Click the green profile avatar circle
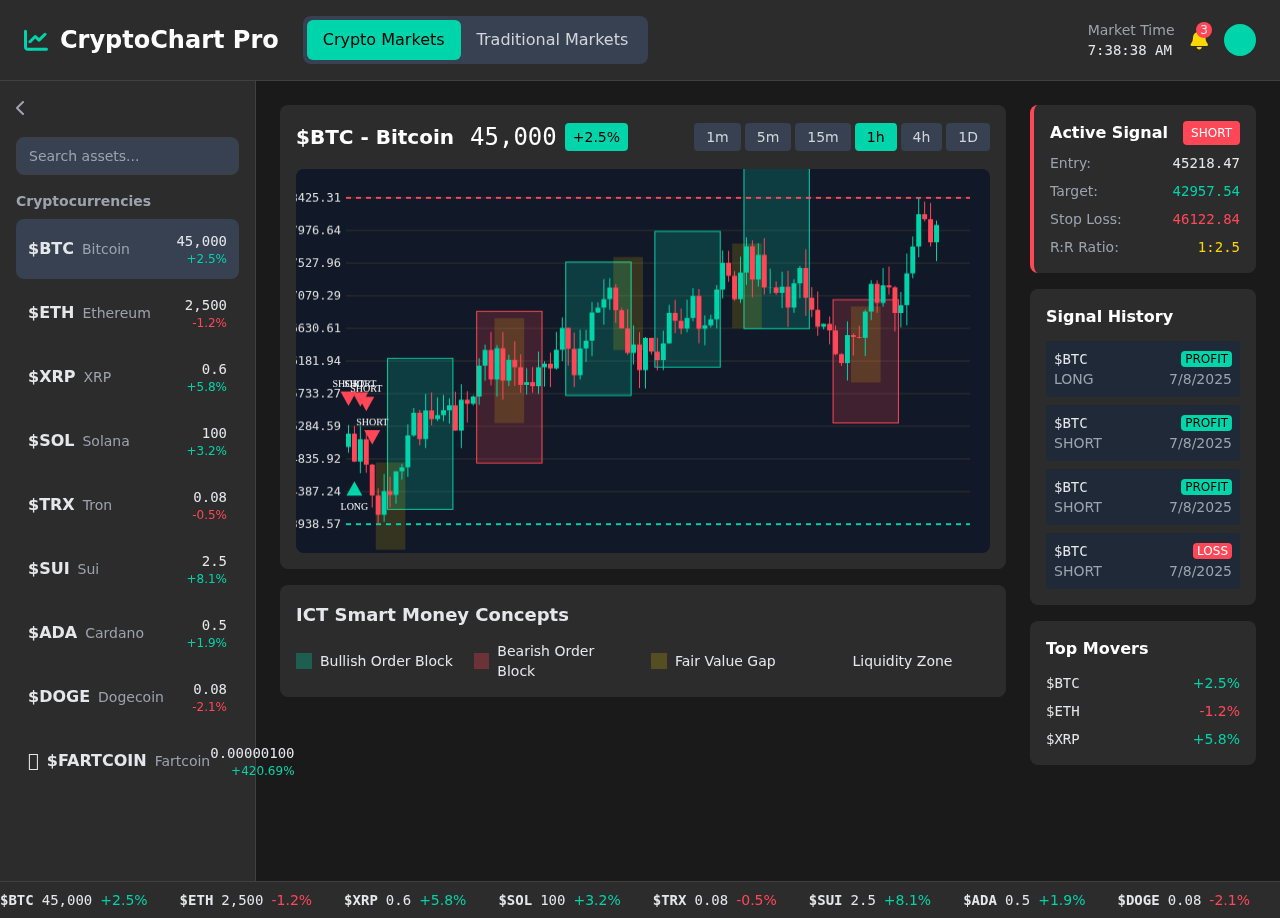 click(1240, 40)
